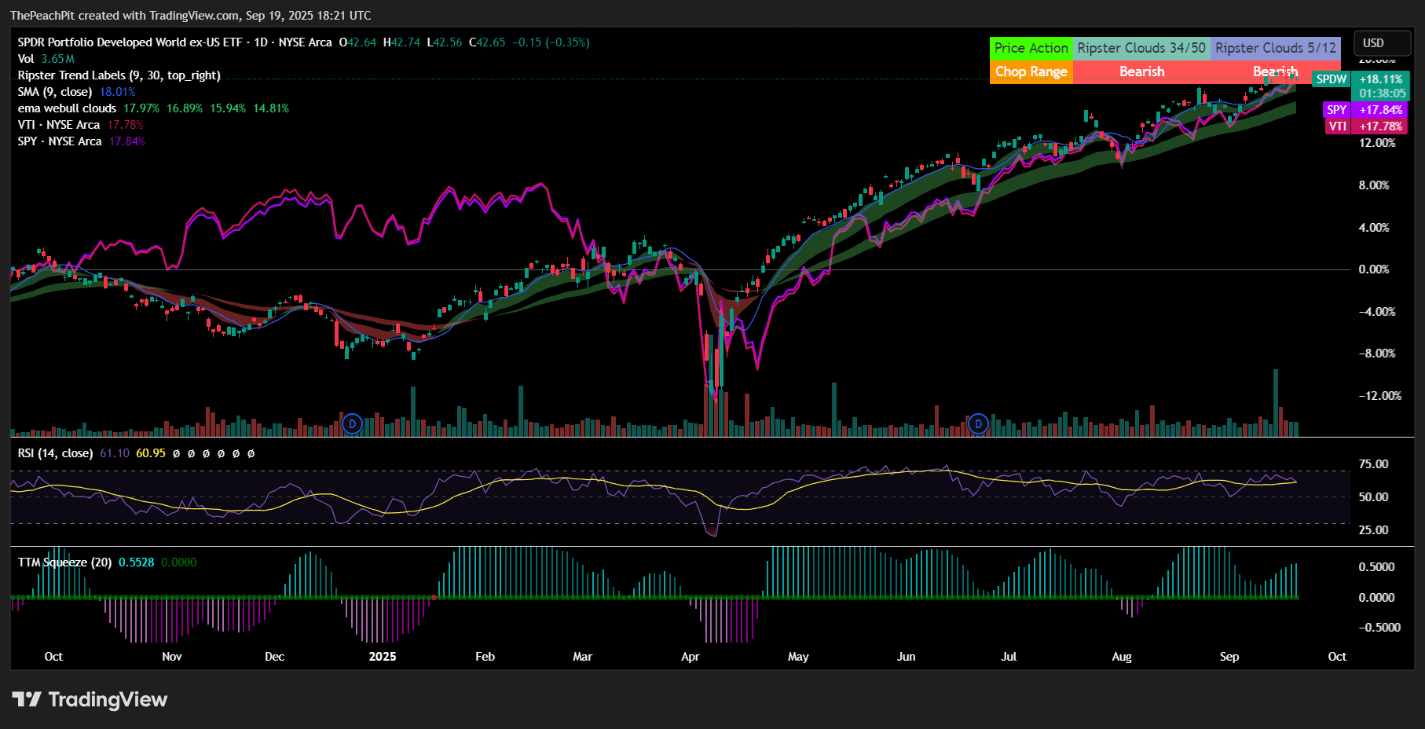This screenshot has width=1425, height=729.
Task: Click the teal SPDW ticker badge on price axis
Action: (x=1330, y=79)
